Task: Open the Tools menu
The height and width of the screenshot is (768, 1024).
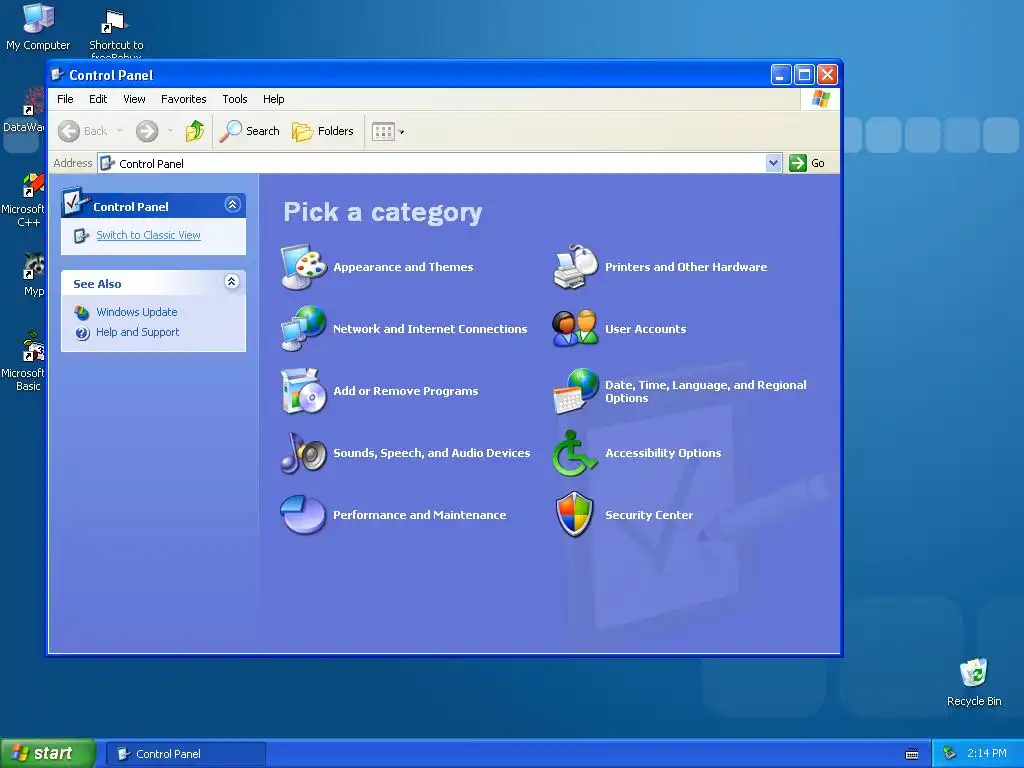Action: coord(234,99)
